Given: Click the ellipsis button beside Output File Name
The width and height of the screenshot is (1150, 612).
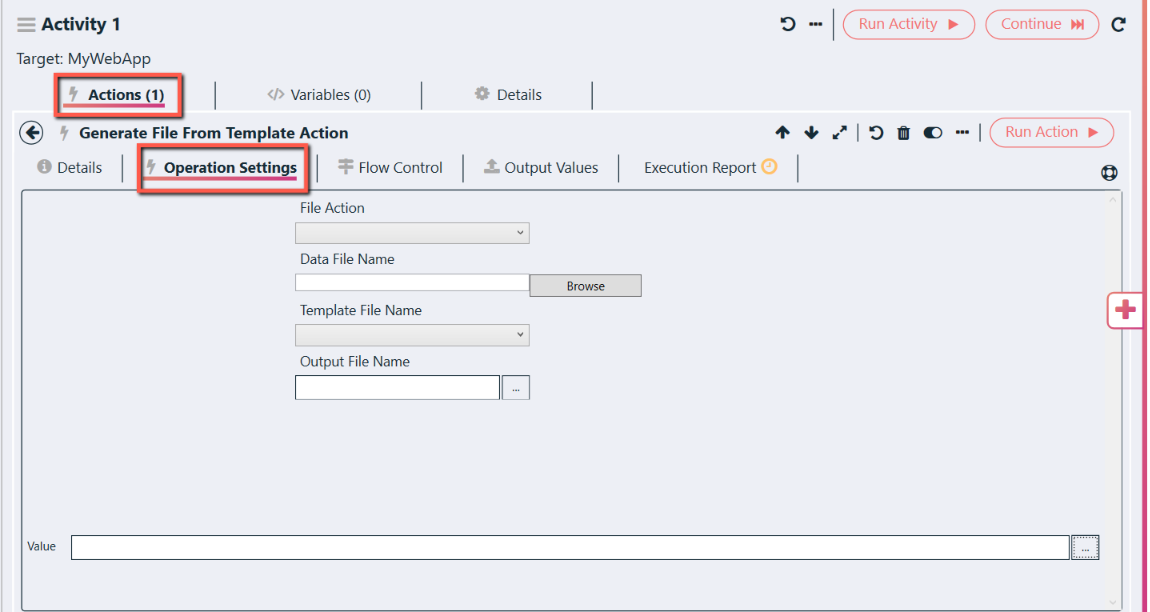Looking at the screenshot, I should [x=516, y=387].
